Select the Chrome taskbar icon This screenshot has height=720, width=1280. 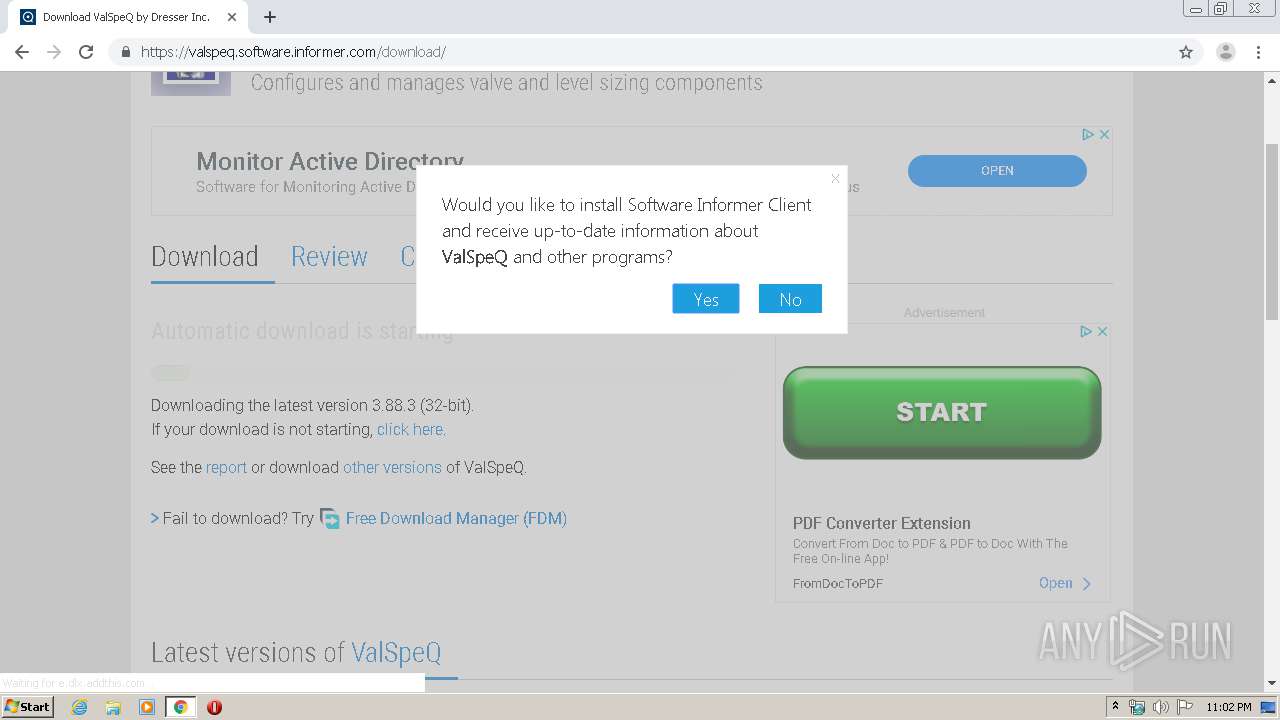[180, 707]
